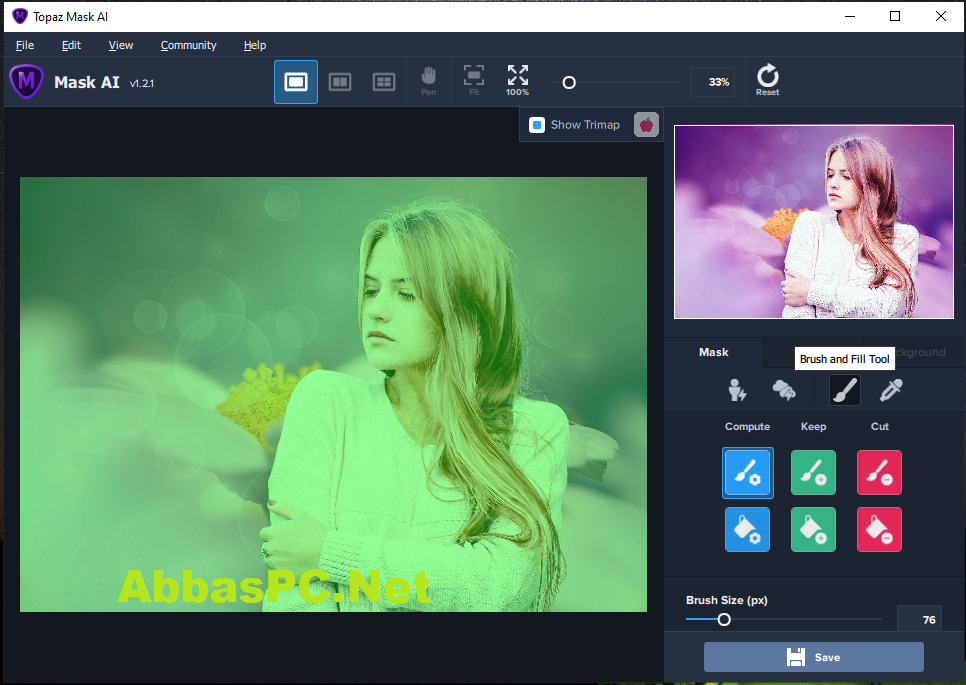Open the Edit menu
This screenshot has height=685, width=966.
[x=71, y=45]
